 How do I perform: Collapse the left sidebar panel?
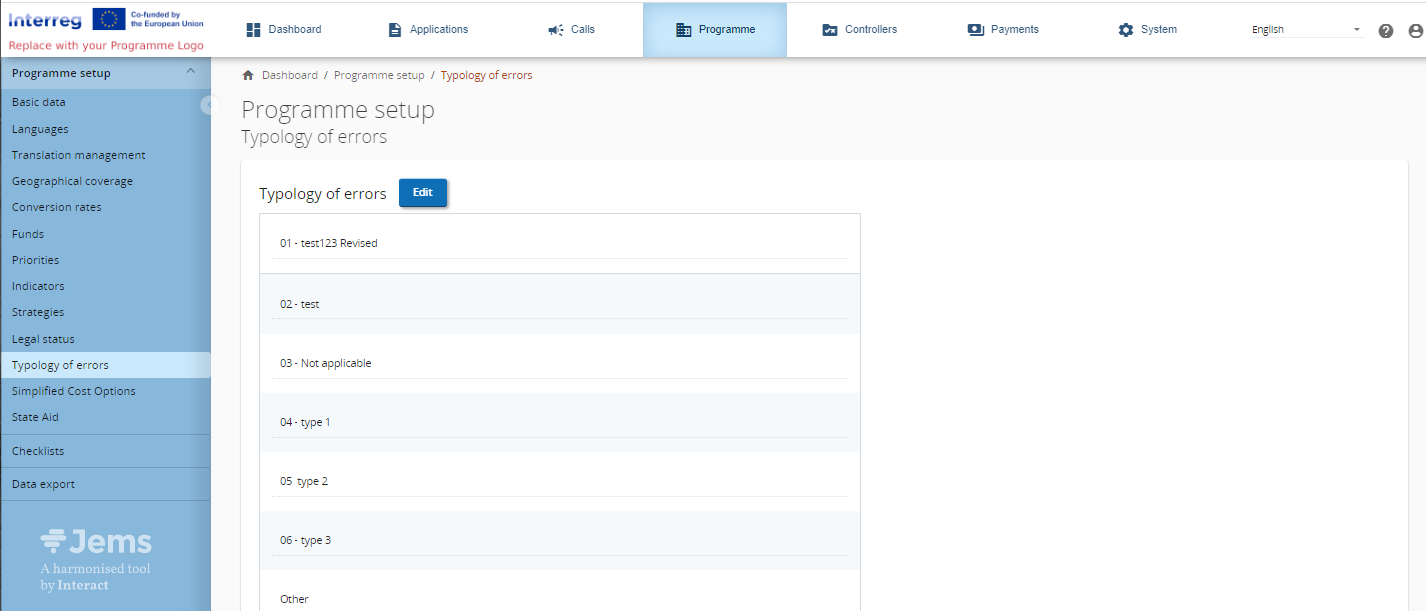[207, 105]
